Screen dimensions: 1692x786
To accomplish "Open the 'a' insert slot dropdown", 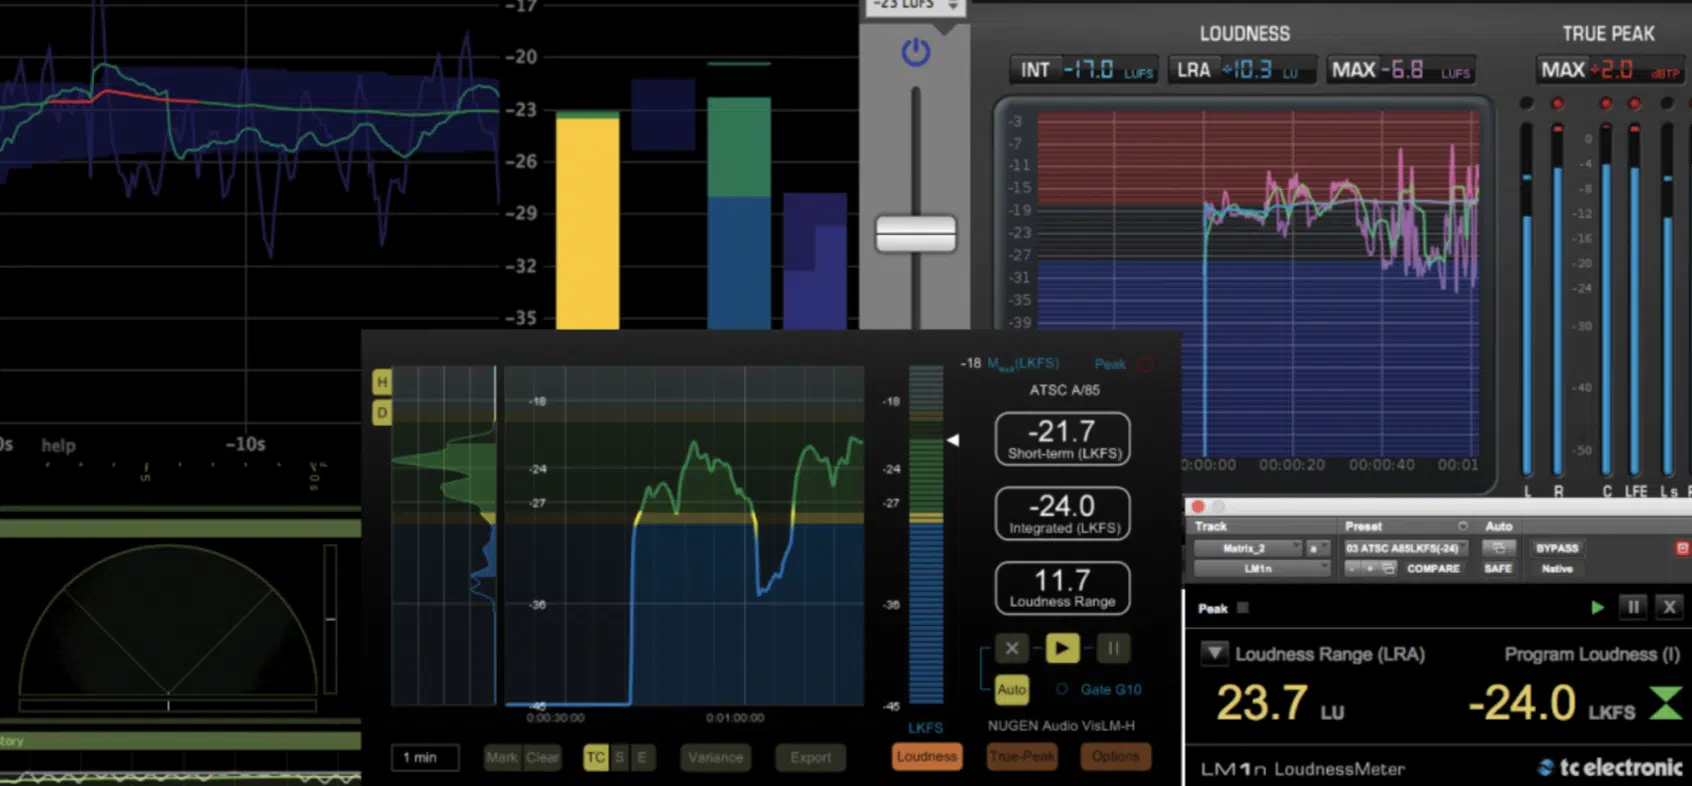I will [1318, 548].
